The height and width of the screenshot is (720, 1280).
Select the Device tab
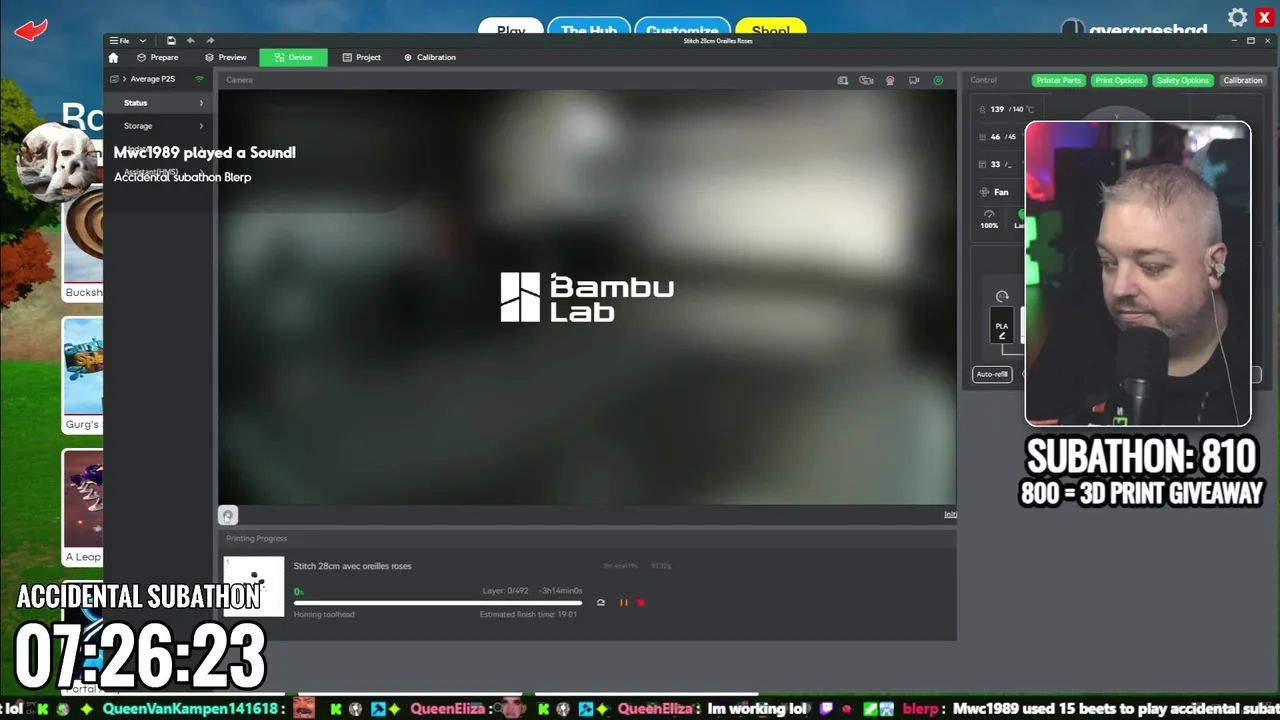coord(293,58)
